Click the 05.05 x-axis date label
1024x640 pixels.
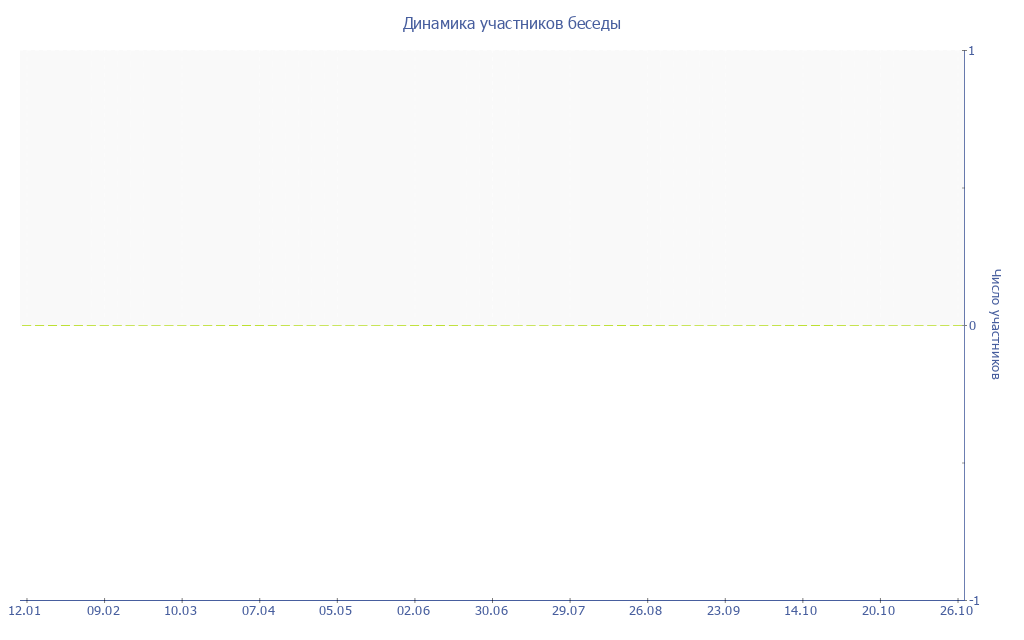coord(336,611)
